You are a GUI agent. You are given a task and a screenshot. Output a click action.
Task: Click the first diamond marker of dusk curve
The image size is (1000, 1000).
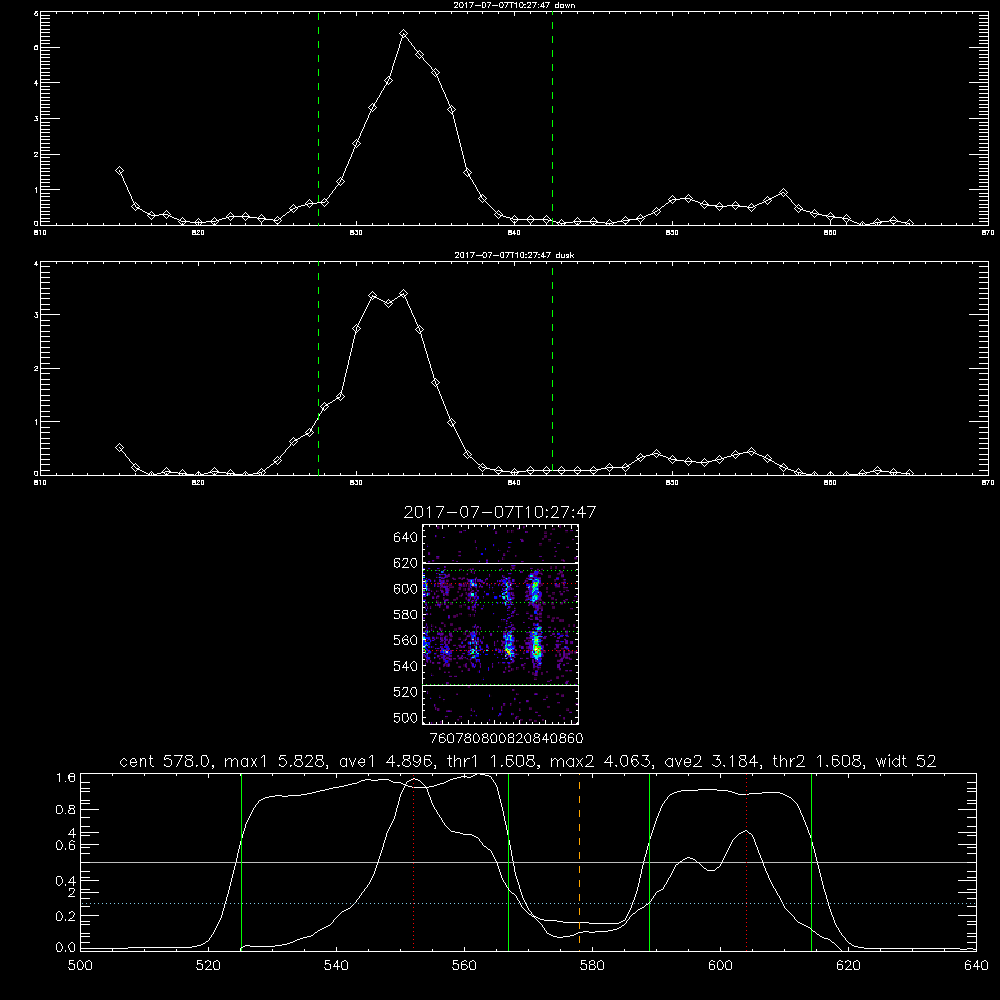[119, 448]
